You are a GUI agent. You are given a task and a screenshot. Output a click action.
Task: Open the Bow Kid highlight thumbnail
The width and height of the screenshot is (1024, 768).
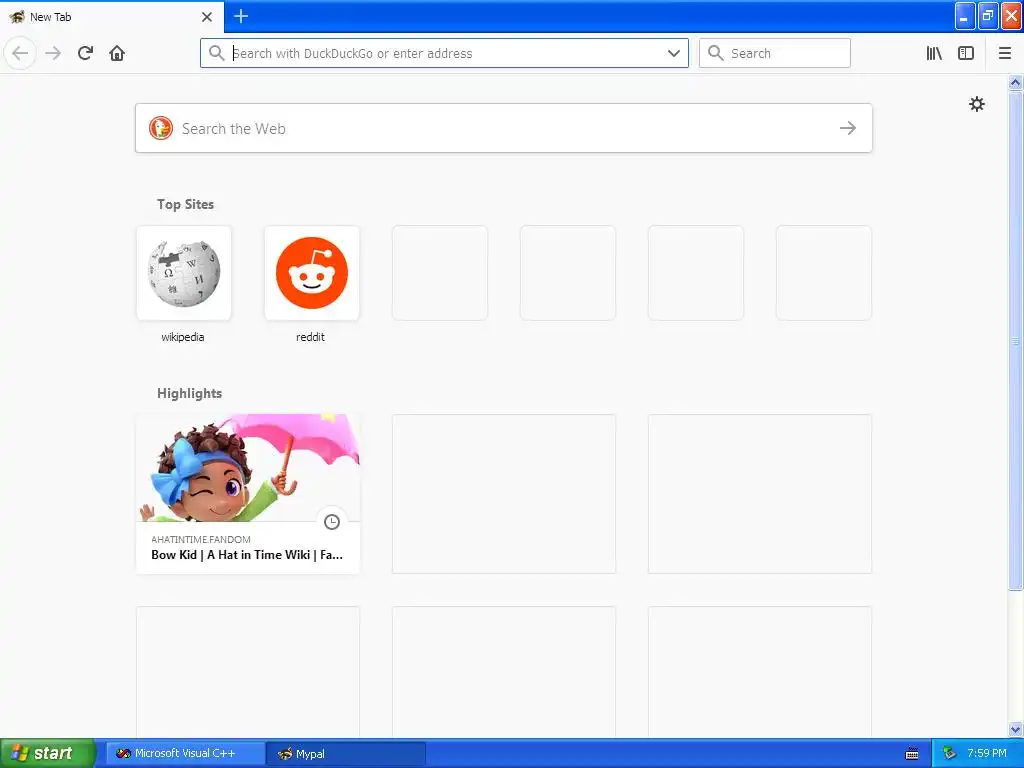pyautogui.click(x=248, y=468)
